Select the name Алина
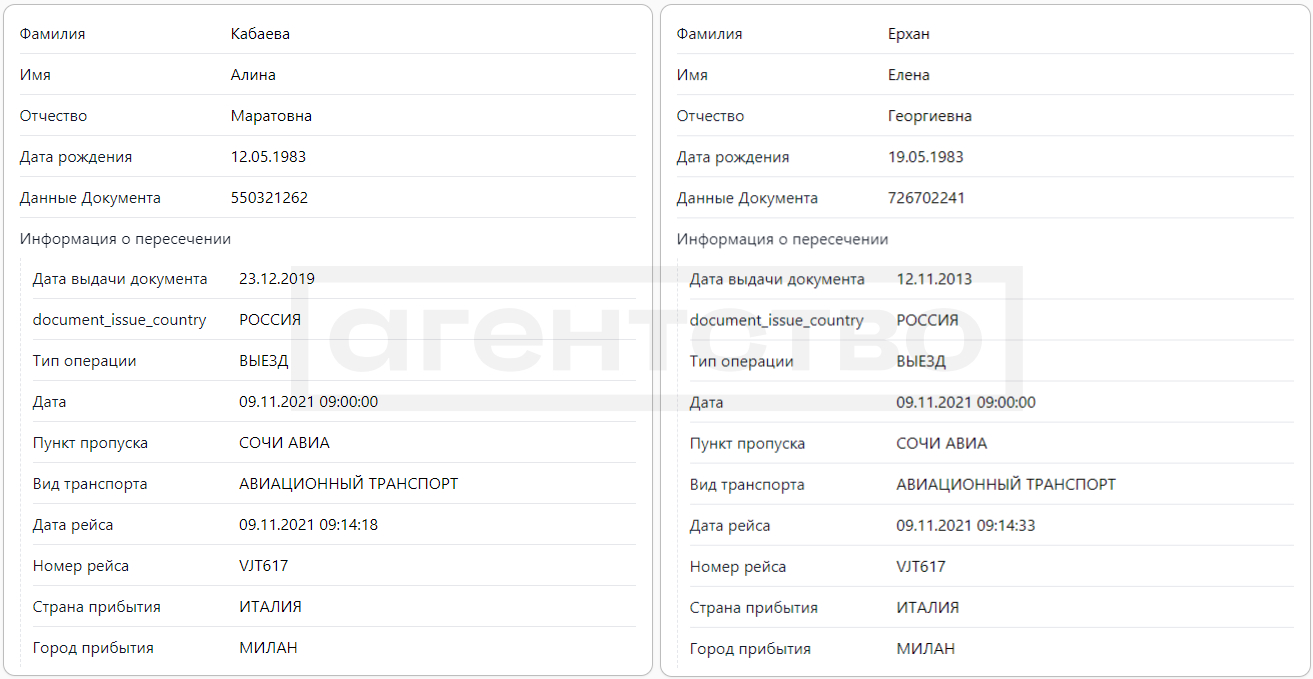 (253, 75)
